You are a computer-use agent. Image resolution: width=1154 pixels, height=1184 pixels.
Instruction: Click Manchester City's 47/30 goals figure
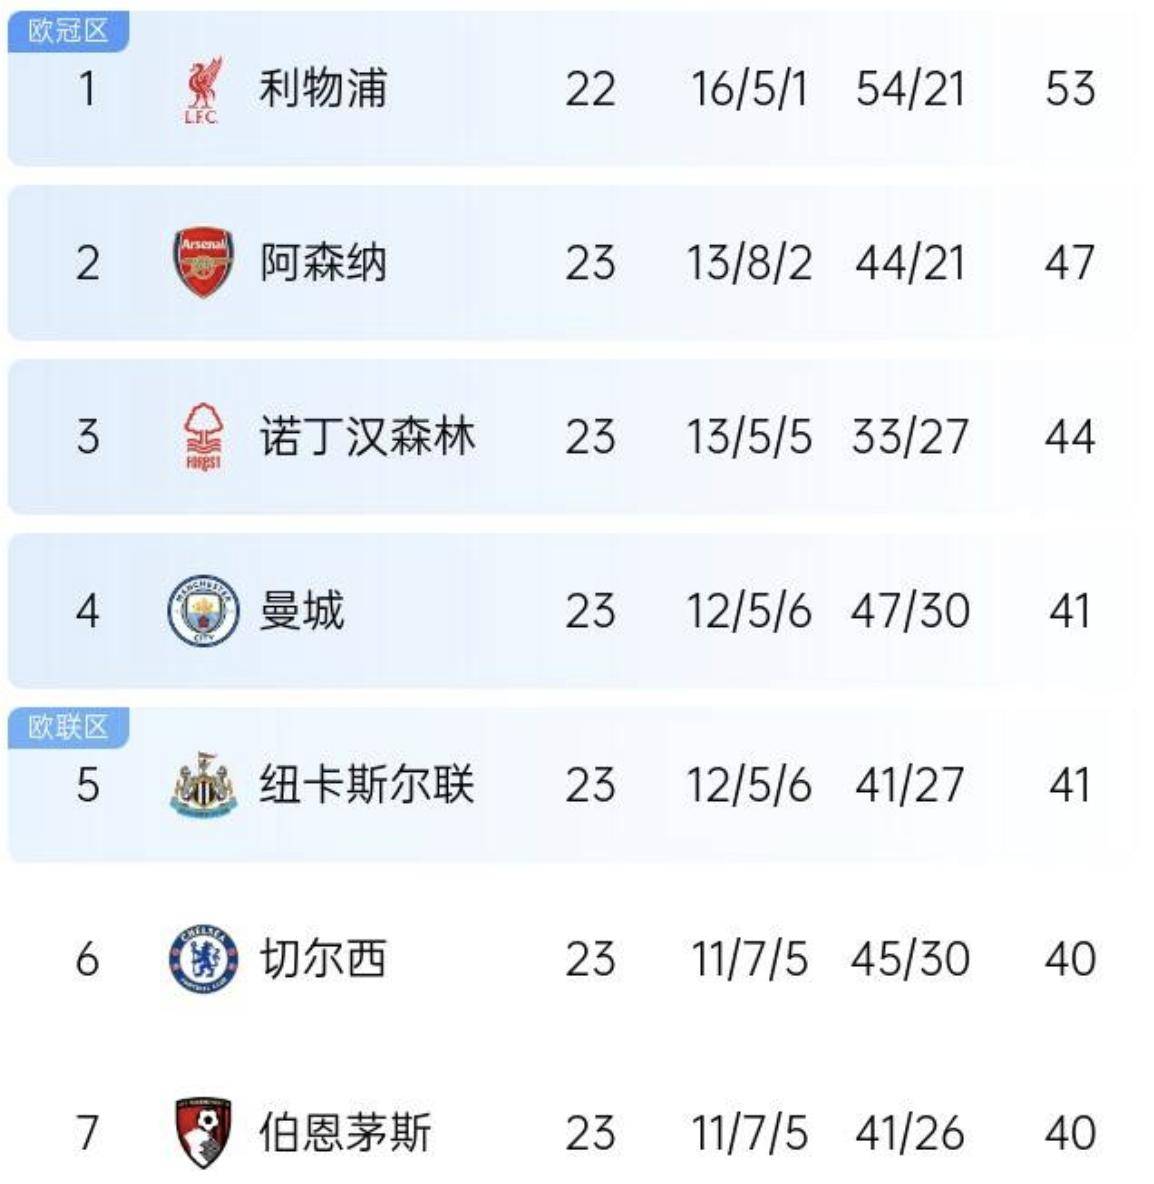coord(910,611)
